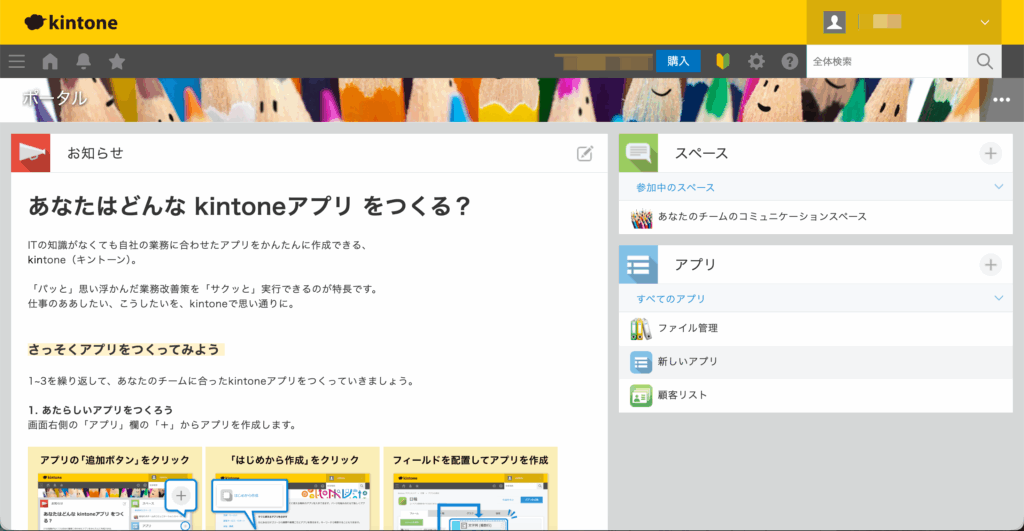Open あなたのチームのコミュニケーションスペース
This screenshot has height=531, width=1024.
762,216
